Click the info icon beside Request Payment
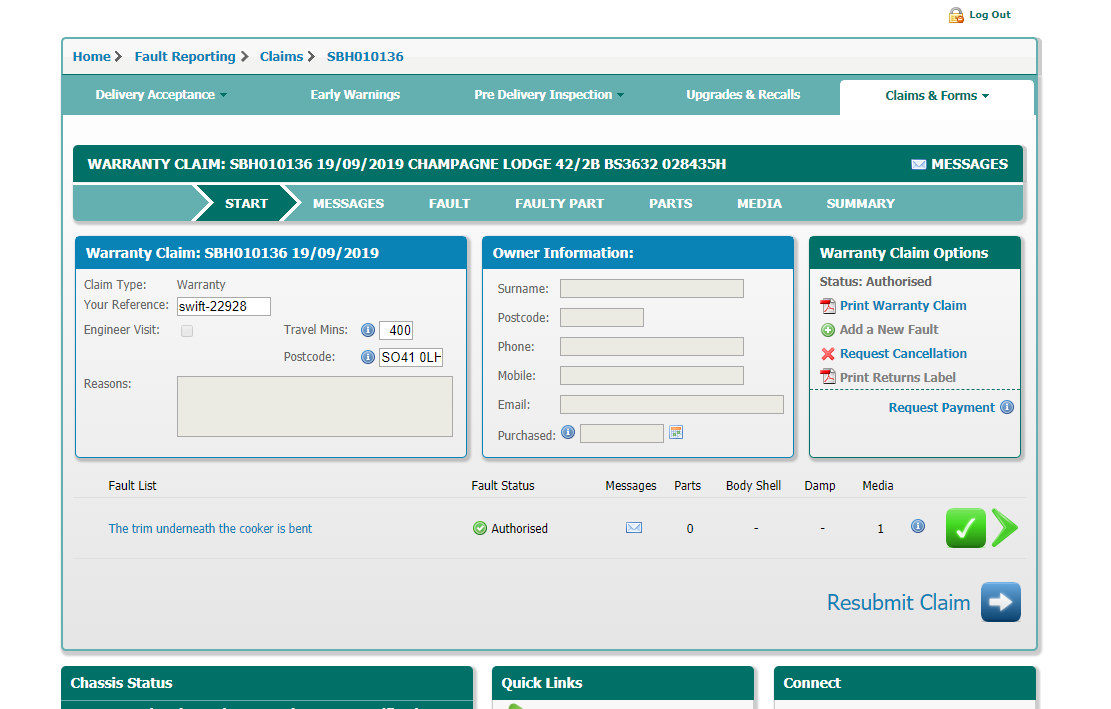 pyautogui.click(x=1007, y=408)
